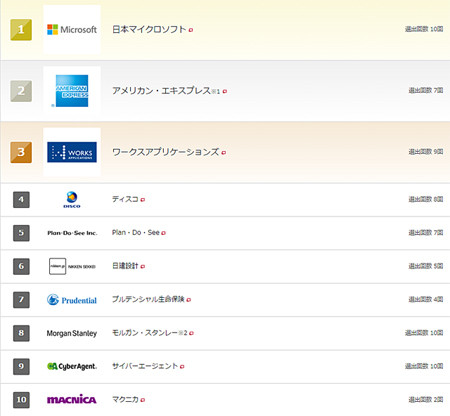Click the 選出回数 text in Microsoft row
This screenshot has width=450, height=416.
click(424, 29)
